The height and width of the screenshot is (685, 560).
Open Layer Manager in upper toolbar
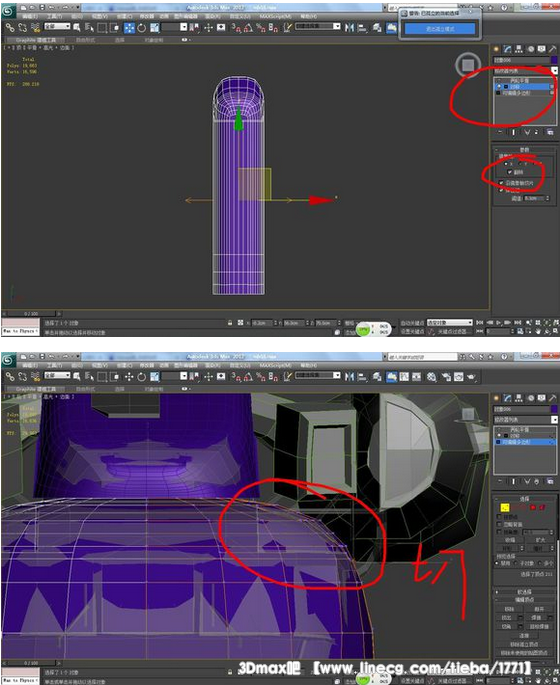click(377, 28)
